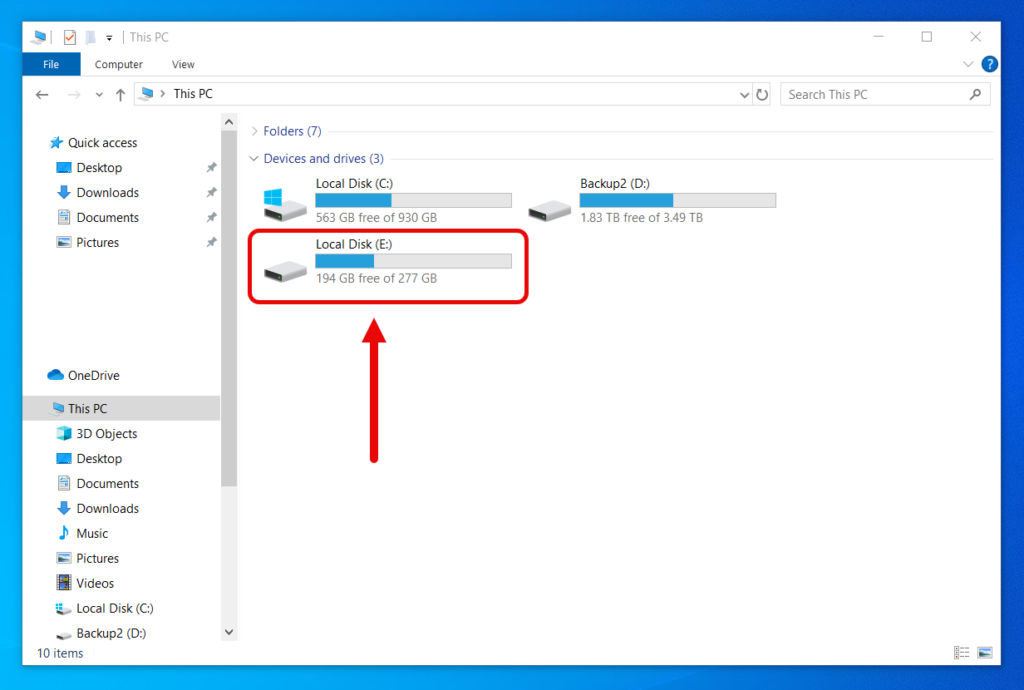Open Documents under Quick access
Image resolution: width=1024 pixels, height=690 pixels.
pyautogui.click(x=107, y=217)
